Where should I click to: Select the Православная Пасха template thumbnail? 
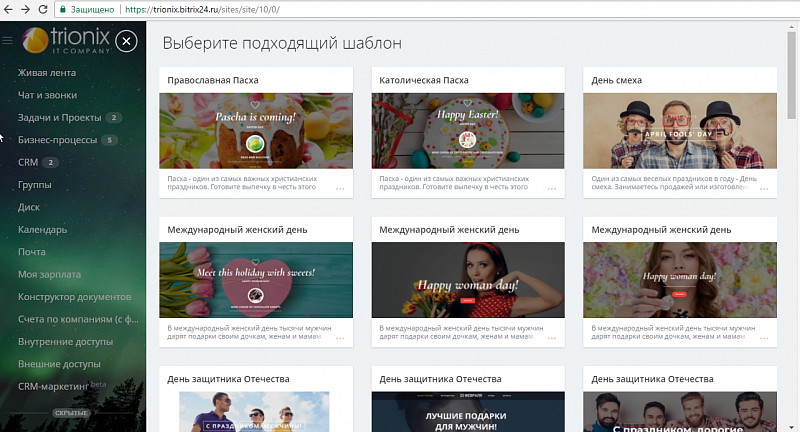[x=256, y=131]
